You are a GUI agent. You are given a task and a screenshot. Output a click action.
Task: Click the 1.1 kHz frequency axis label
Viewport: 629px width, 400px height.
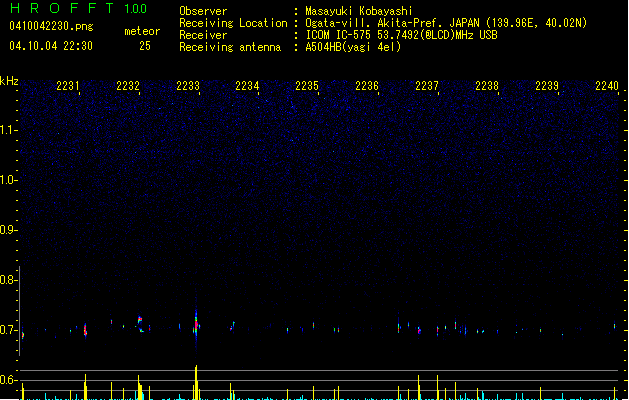pos(8,130)
